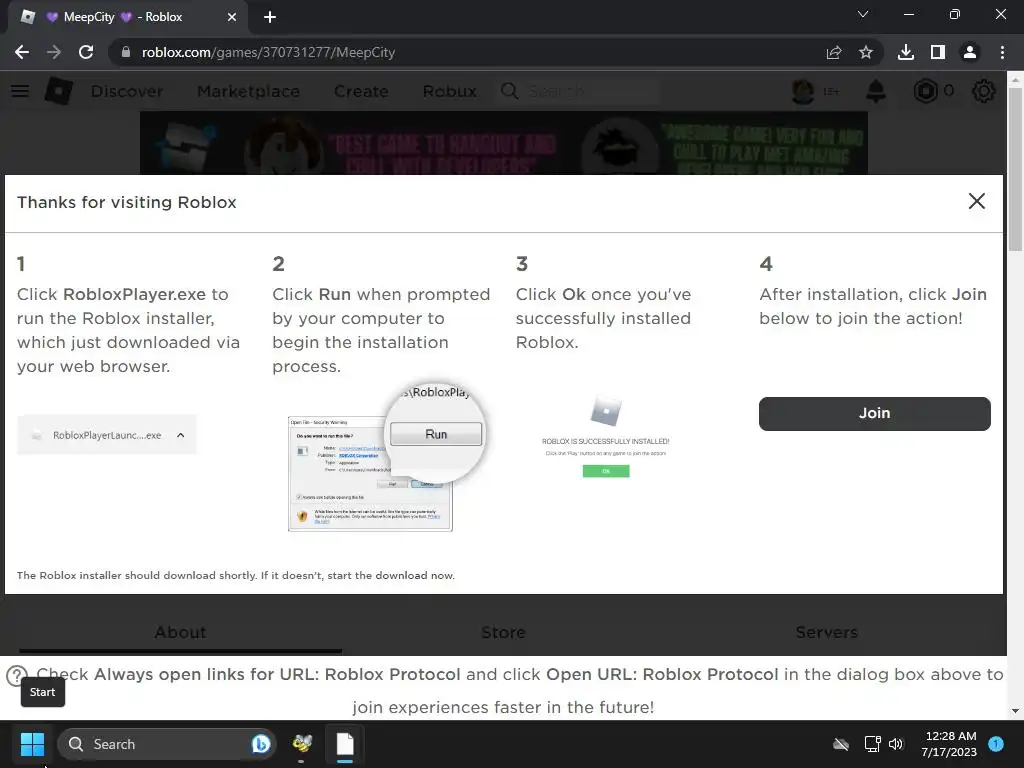The image size is (1024, 768).
Task: Open the Marketplace page
Action: coord(248,91)
